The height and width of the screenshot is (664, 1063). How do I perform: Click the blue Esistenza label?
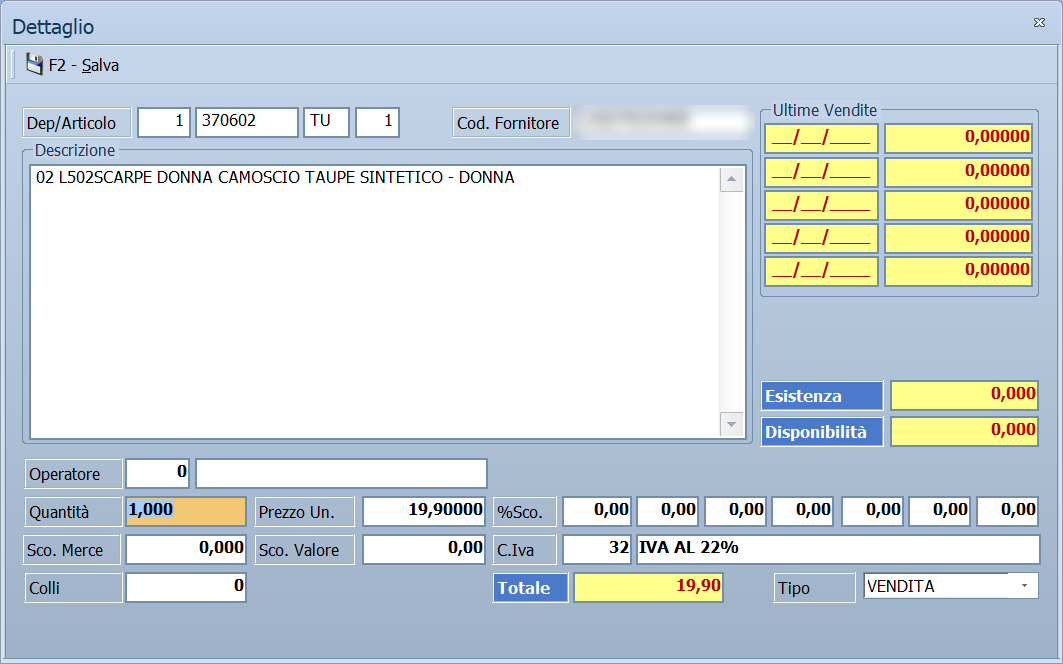click(822, 396)
